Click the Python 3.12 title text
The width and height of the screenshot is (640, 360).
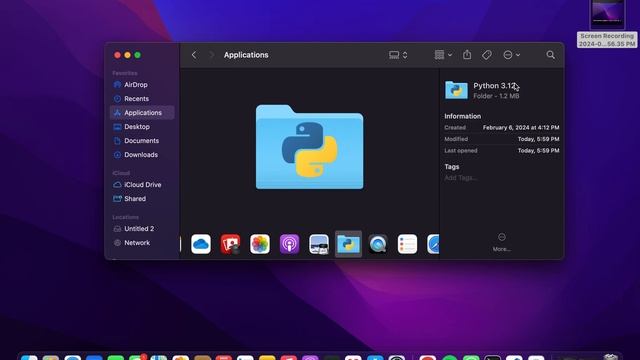[495, 86]
